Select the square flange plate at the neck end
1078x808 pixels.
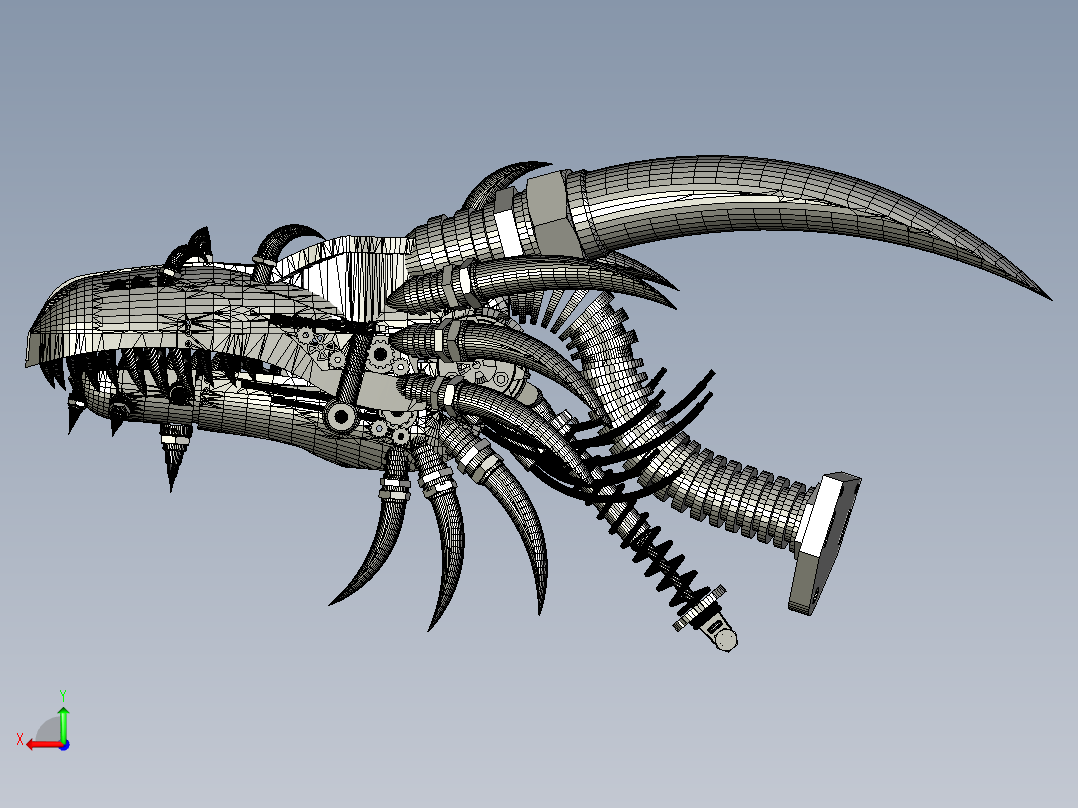coord(825,543)
